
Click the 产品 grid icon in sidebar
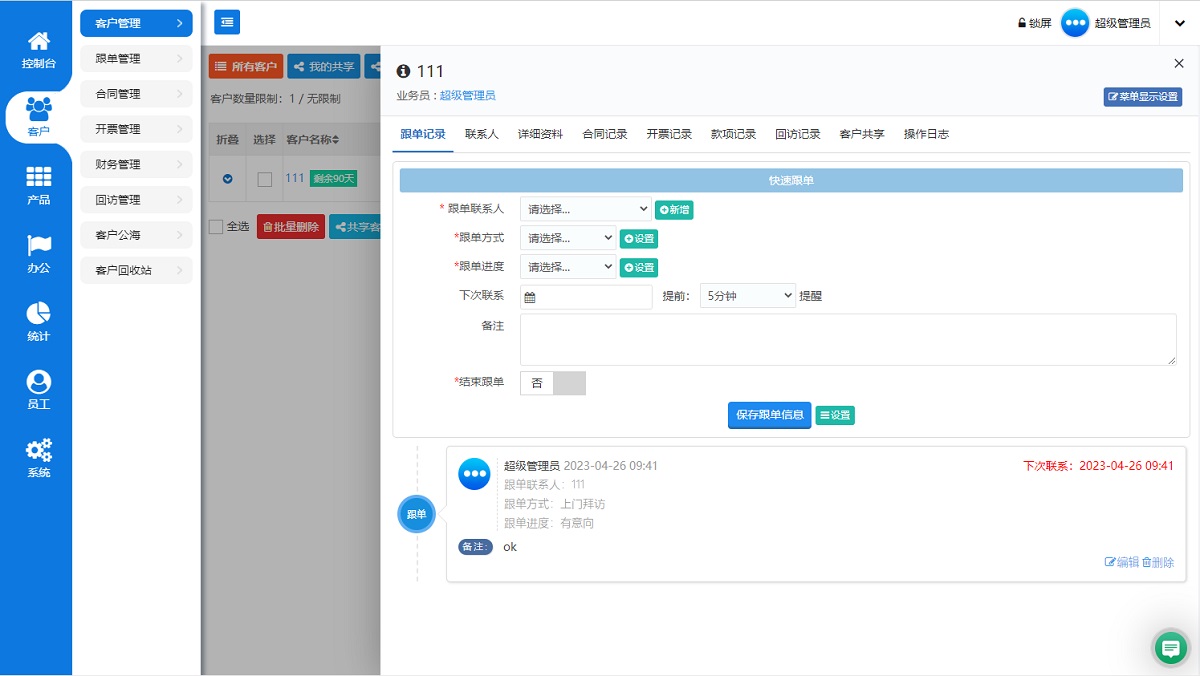(x=38, y=178)
